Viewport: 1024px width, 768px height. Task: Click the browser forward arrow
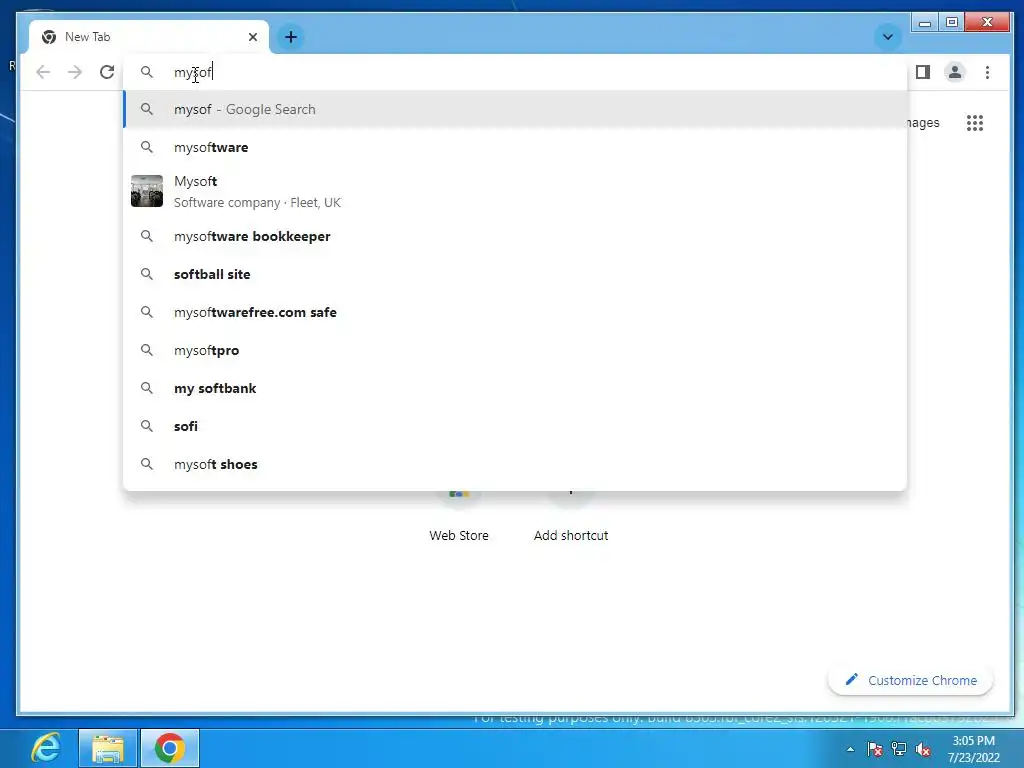click(x=75, y=72)
